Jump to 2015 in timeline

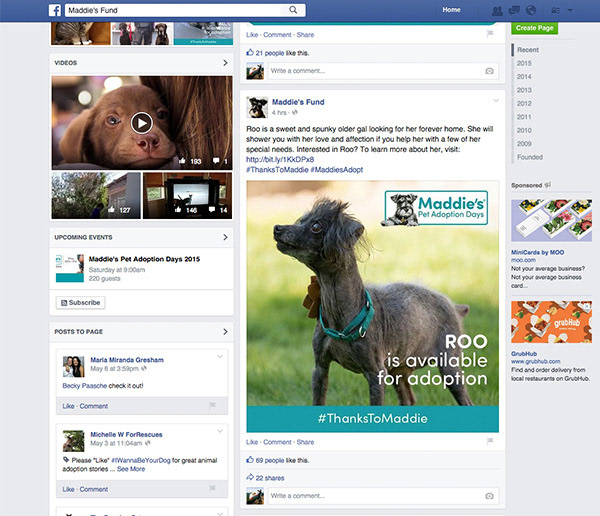(524, 63)
